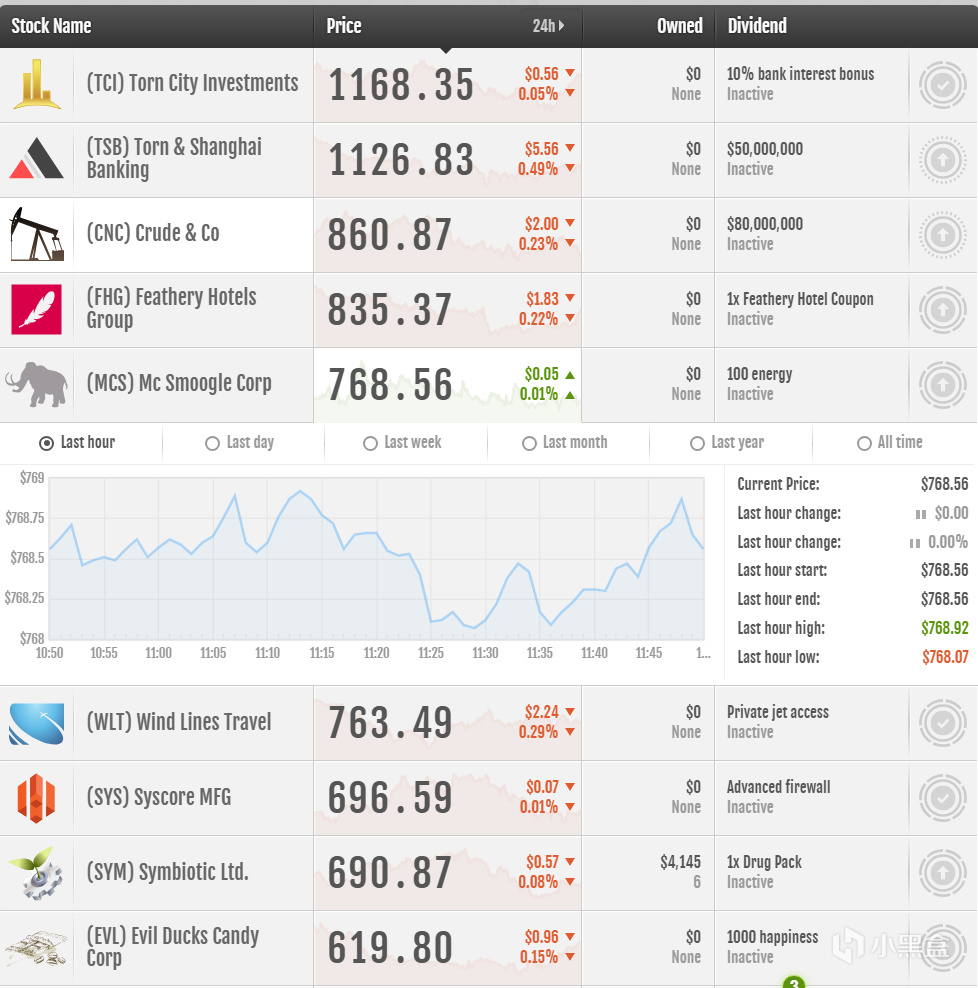The image size is (978, 988).
Task: Expand the CNC price 860.87 chart
Action: click(447, 235)
